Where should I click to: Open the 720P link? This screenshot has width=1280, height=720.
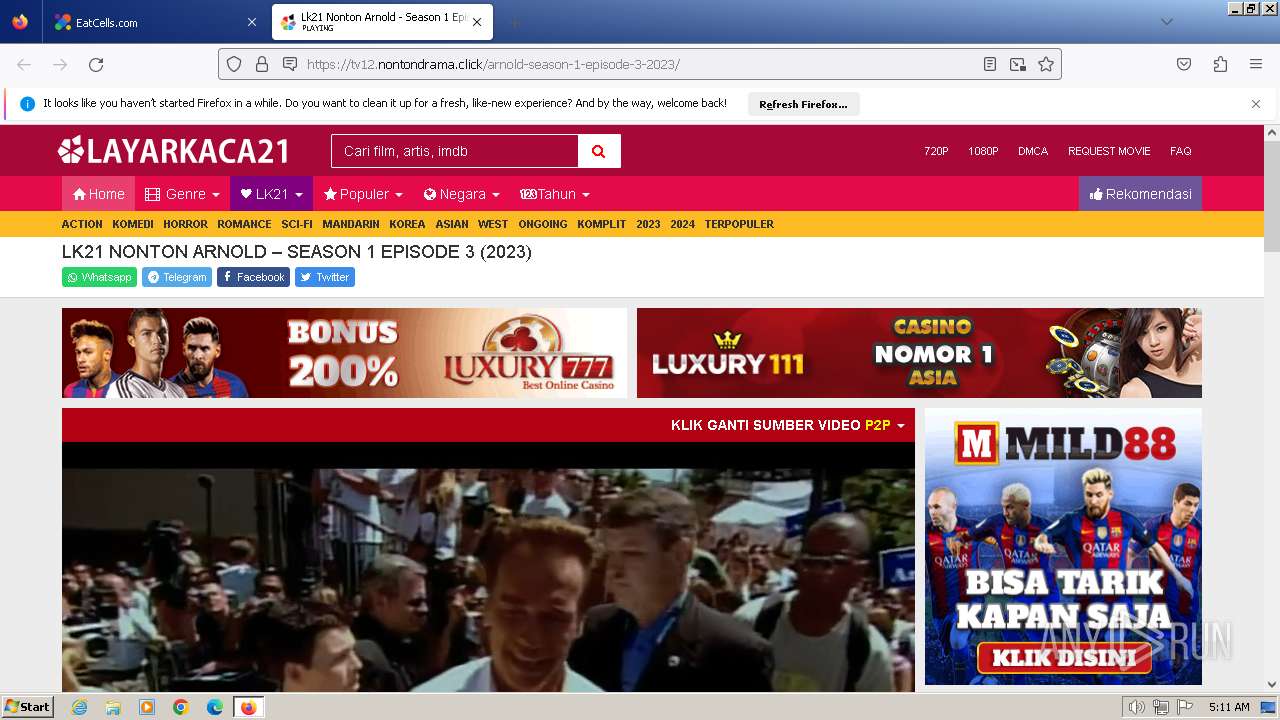936,151
